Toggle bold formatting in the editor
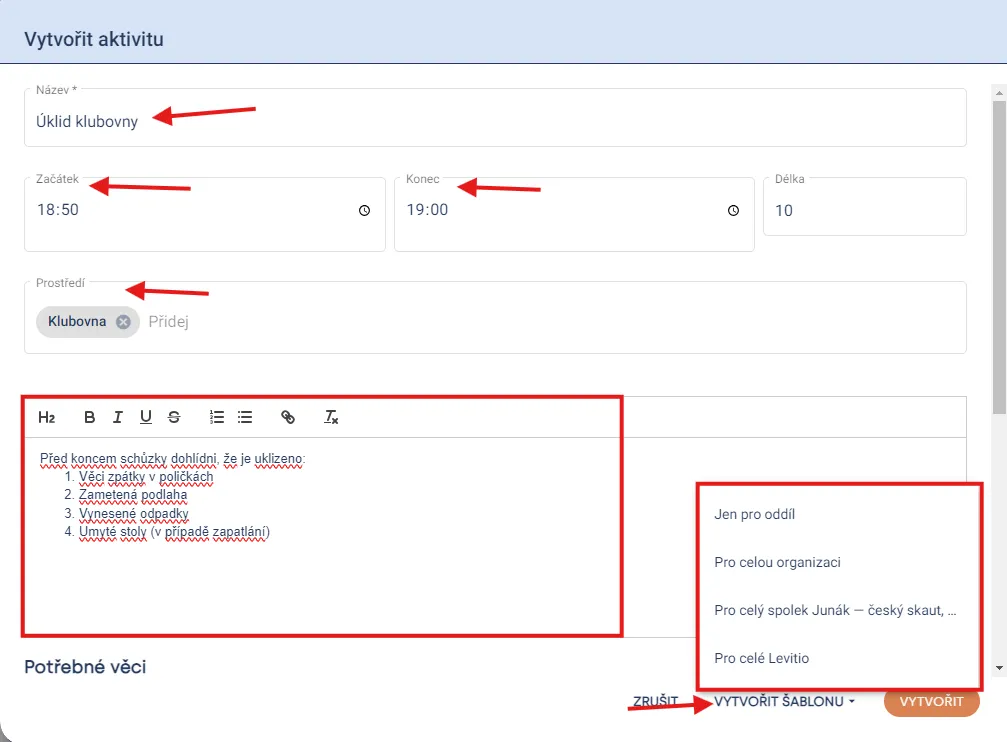1007x742 pixels. (90, 418)
